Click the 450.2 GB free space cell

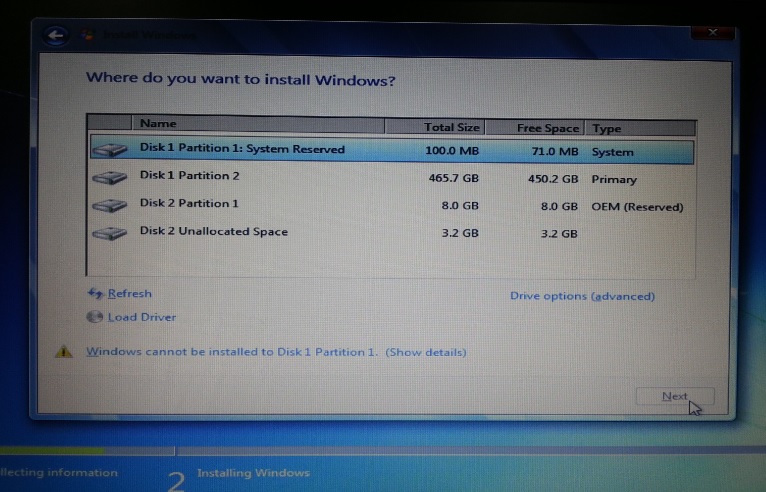tap(553, 179)
